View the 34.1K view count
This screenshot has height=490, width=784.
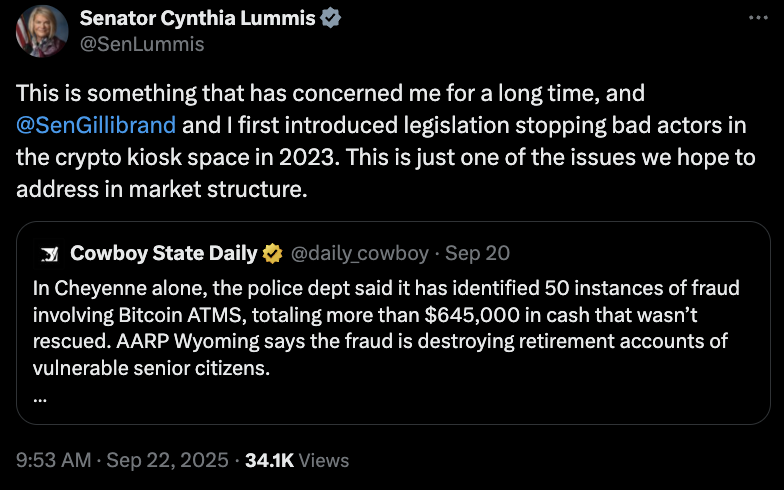tap(269, 460)
